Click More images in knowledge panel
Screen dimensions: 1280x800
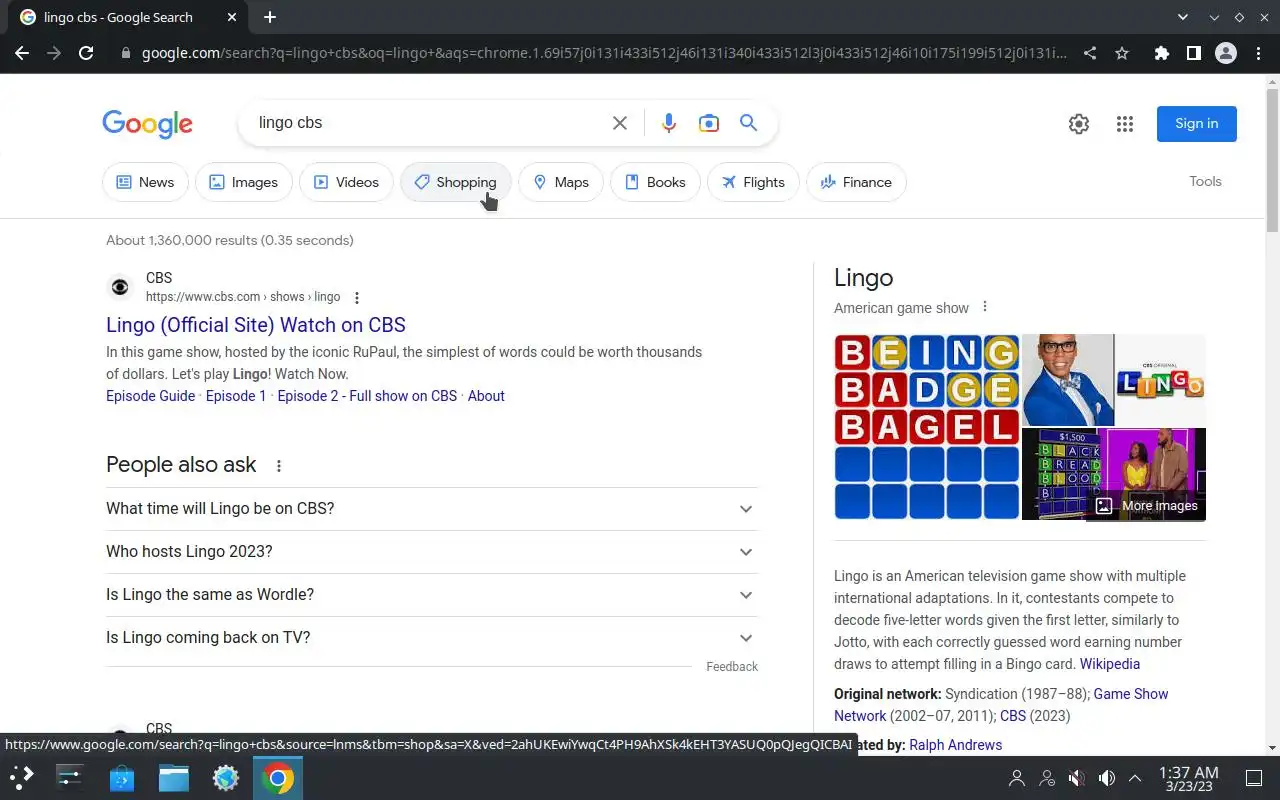click(x=1148, y=506)
